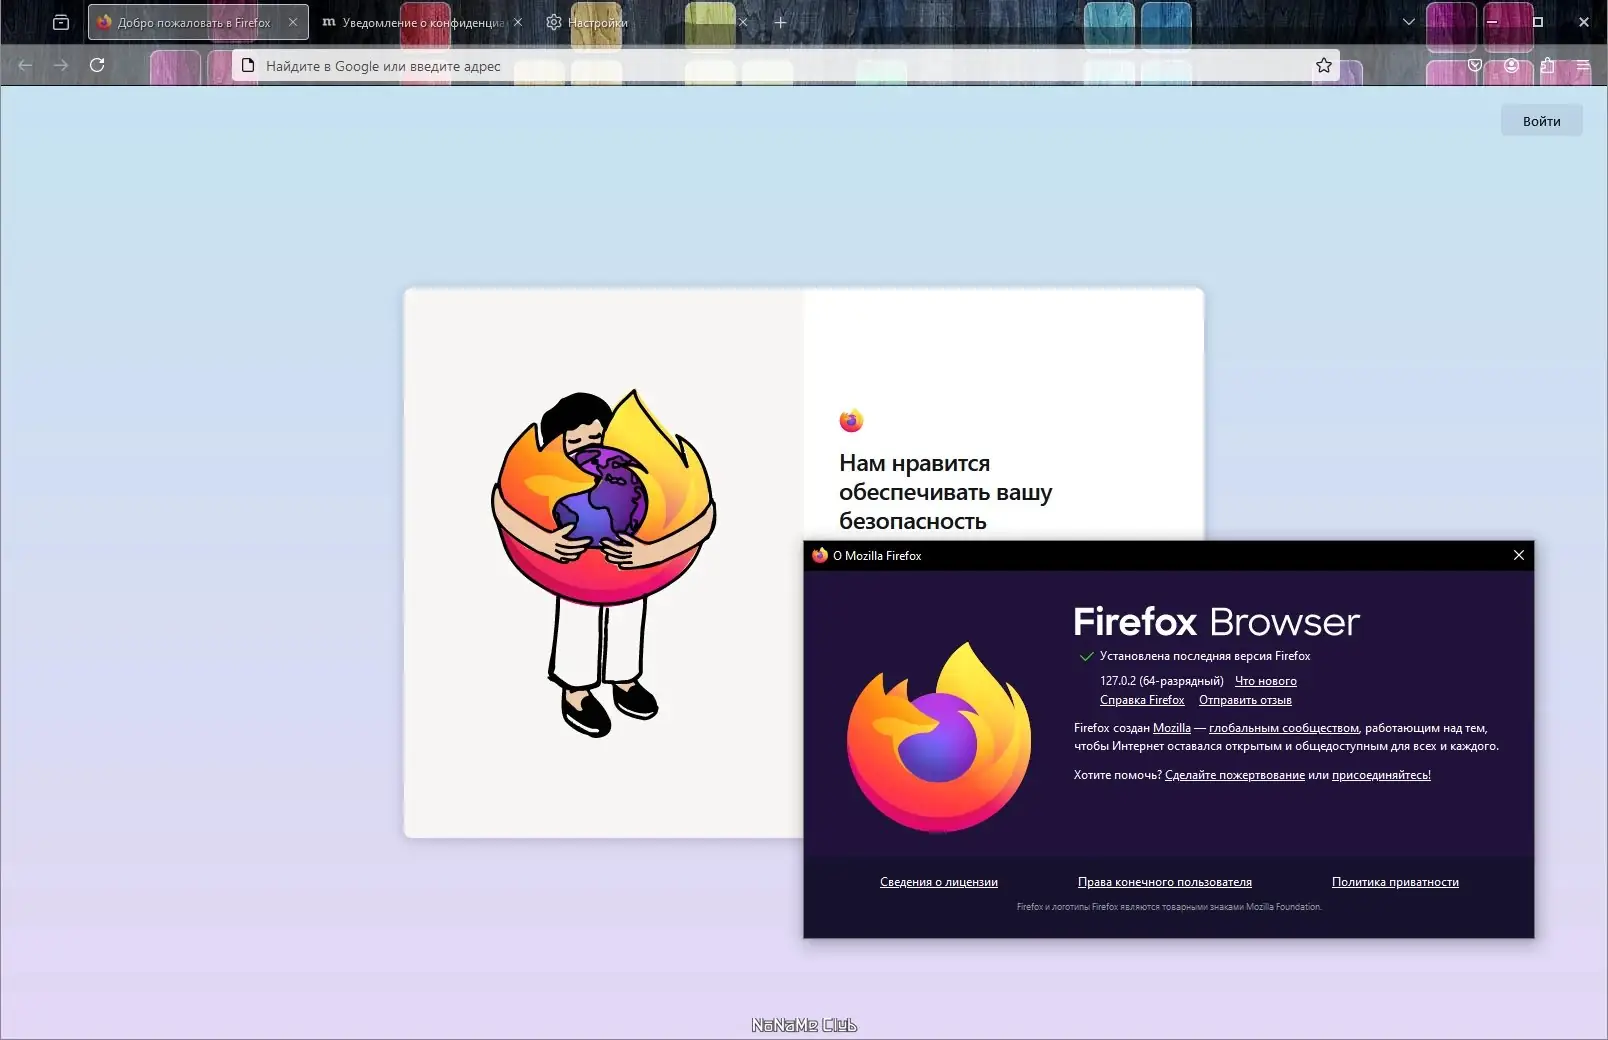Switch to the 'Настройки' tab
Image resolution: width=1608 pixels, height=1040 pixels.
[x=647, y=22]
